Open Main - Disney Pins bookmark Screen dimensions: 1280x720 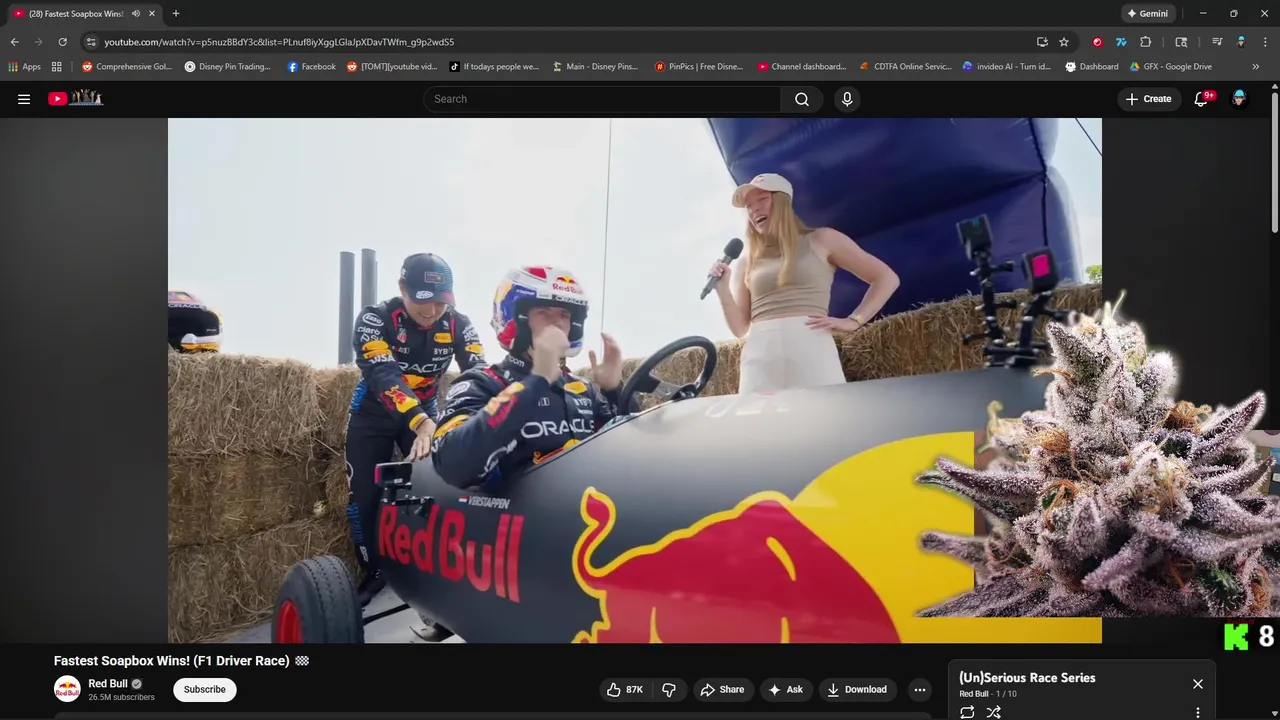[595, 67]
